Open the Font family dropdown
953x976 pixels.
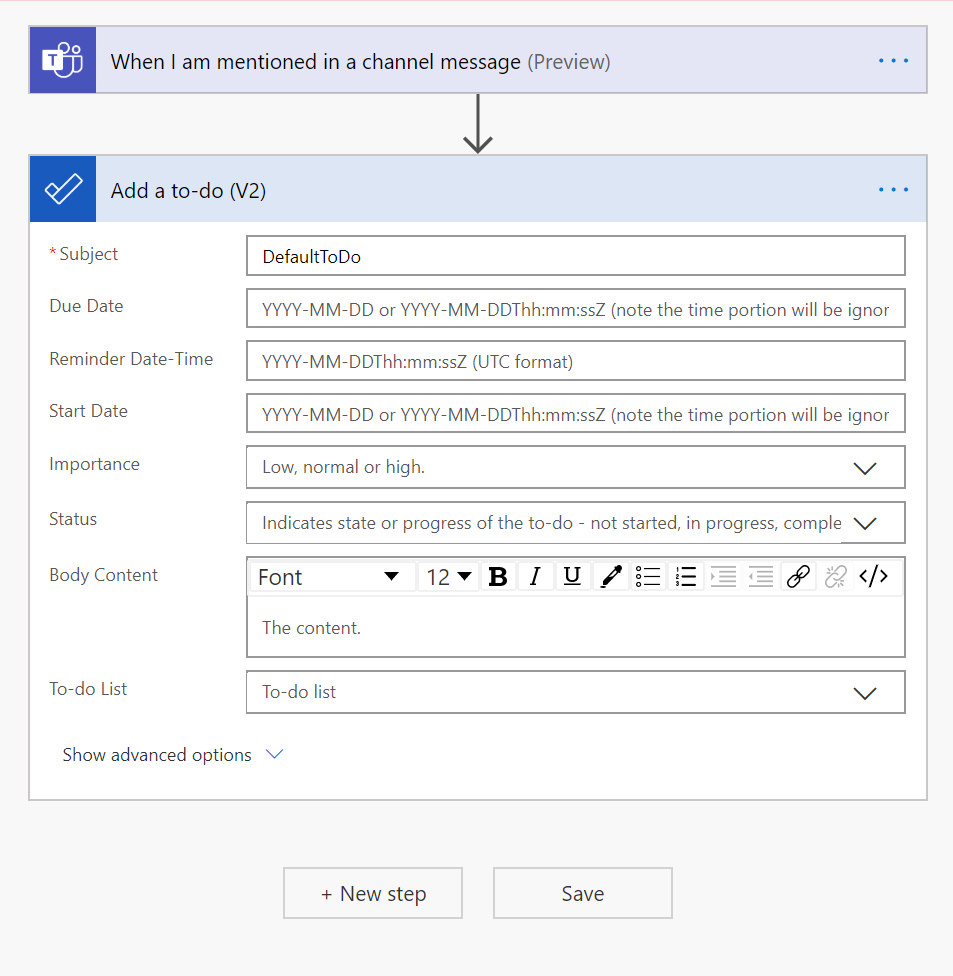point(333,577)
